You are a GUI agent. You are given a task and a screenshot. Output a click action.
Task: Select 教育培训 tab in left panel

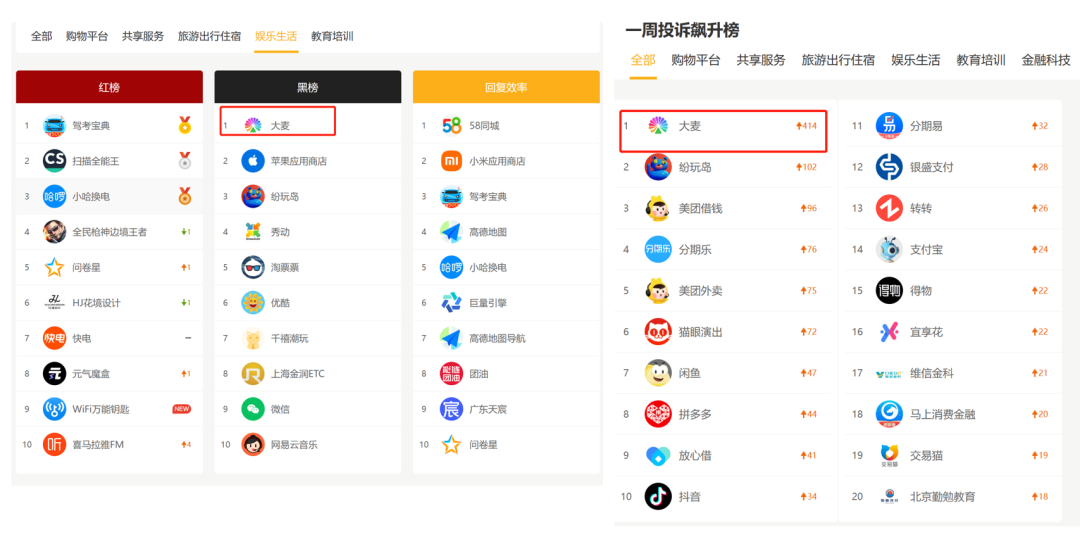pyautogui.click(x=332, y=37)
